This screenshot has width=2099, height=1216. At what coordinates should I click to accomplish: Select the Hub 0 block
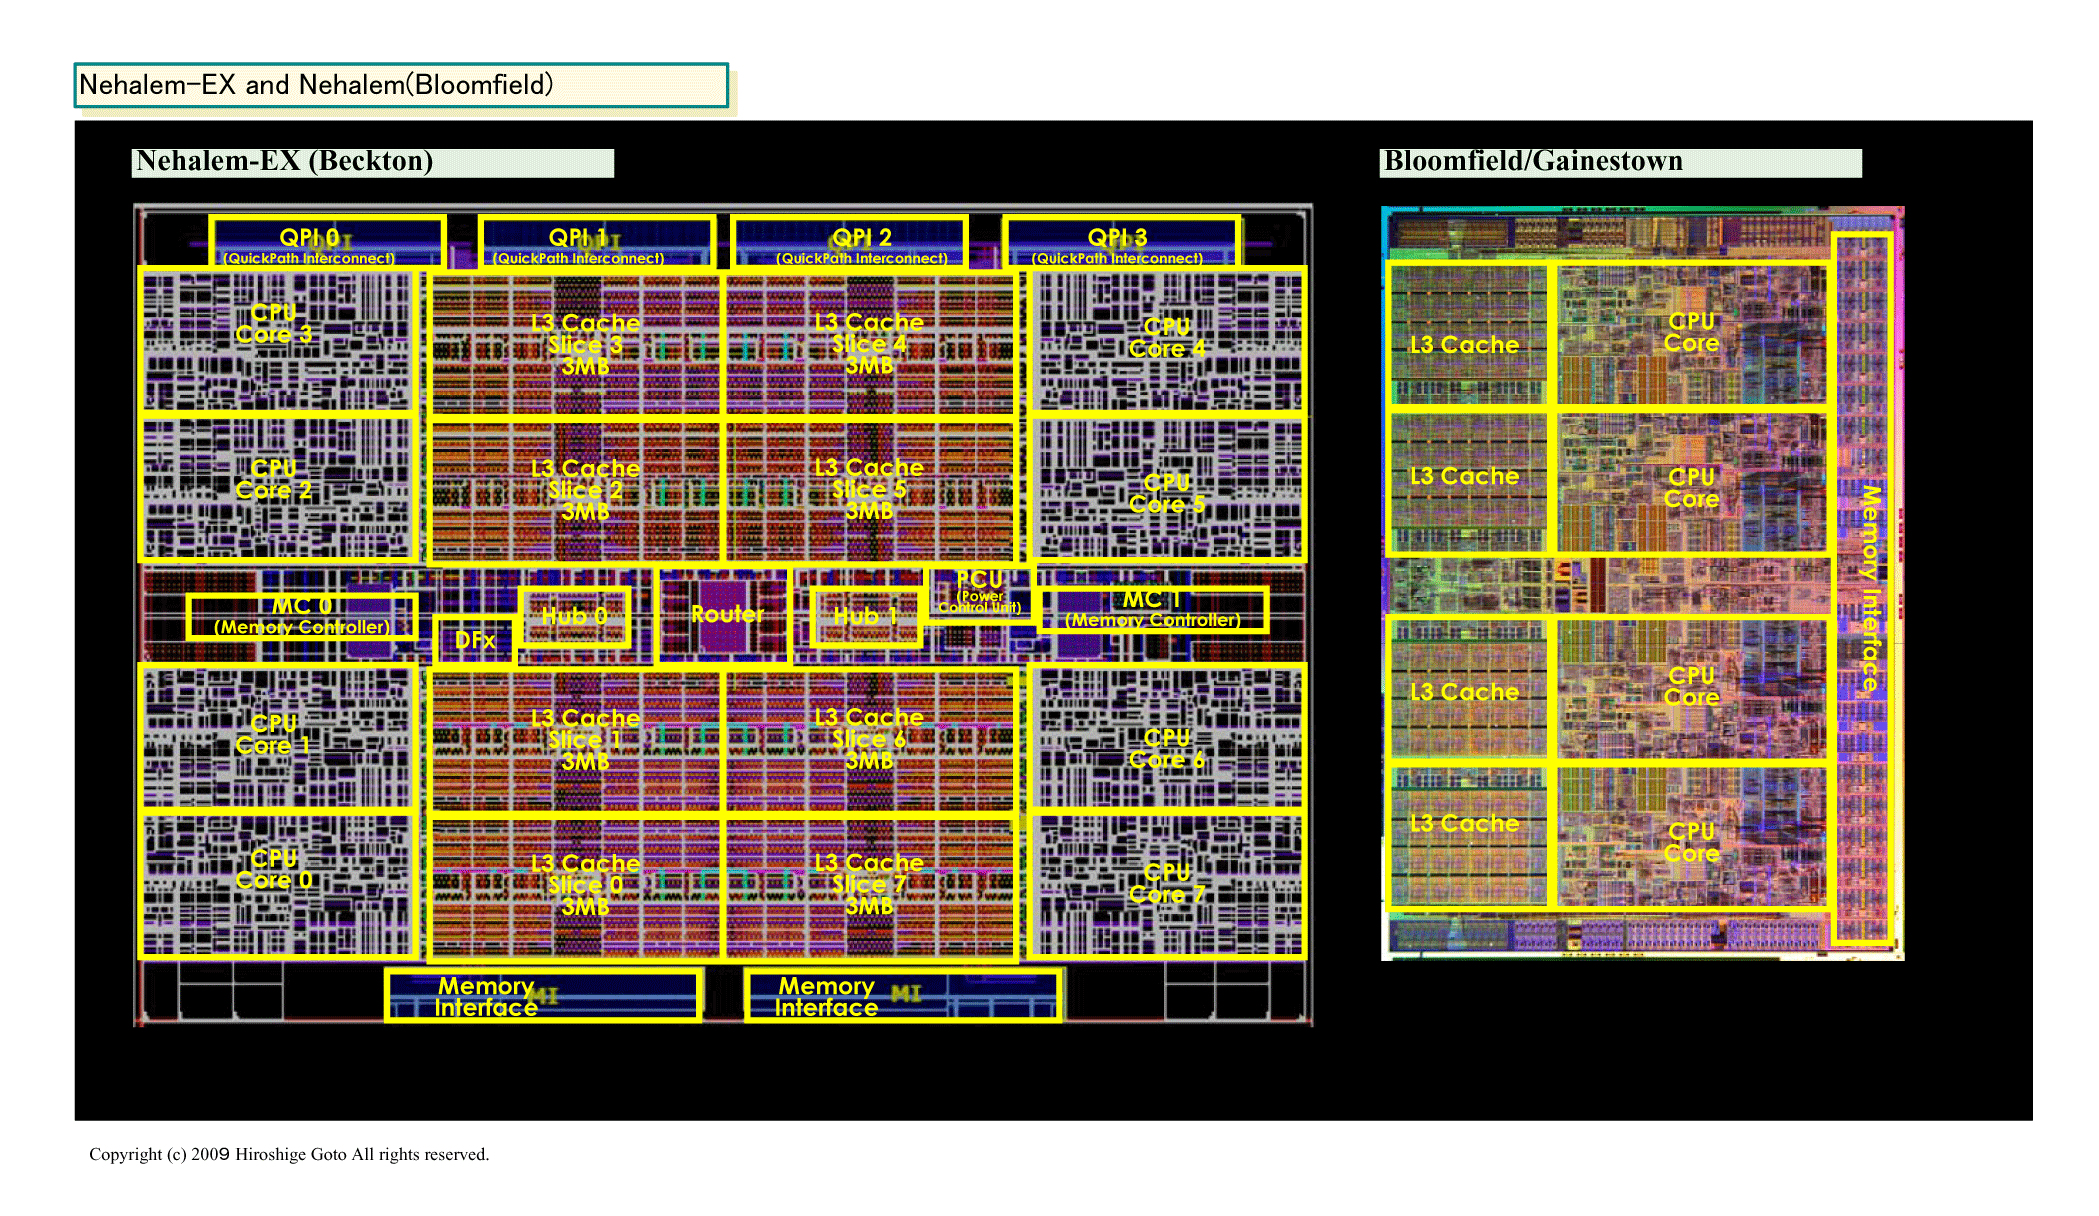[x=574, y=616]
